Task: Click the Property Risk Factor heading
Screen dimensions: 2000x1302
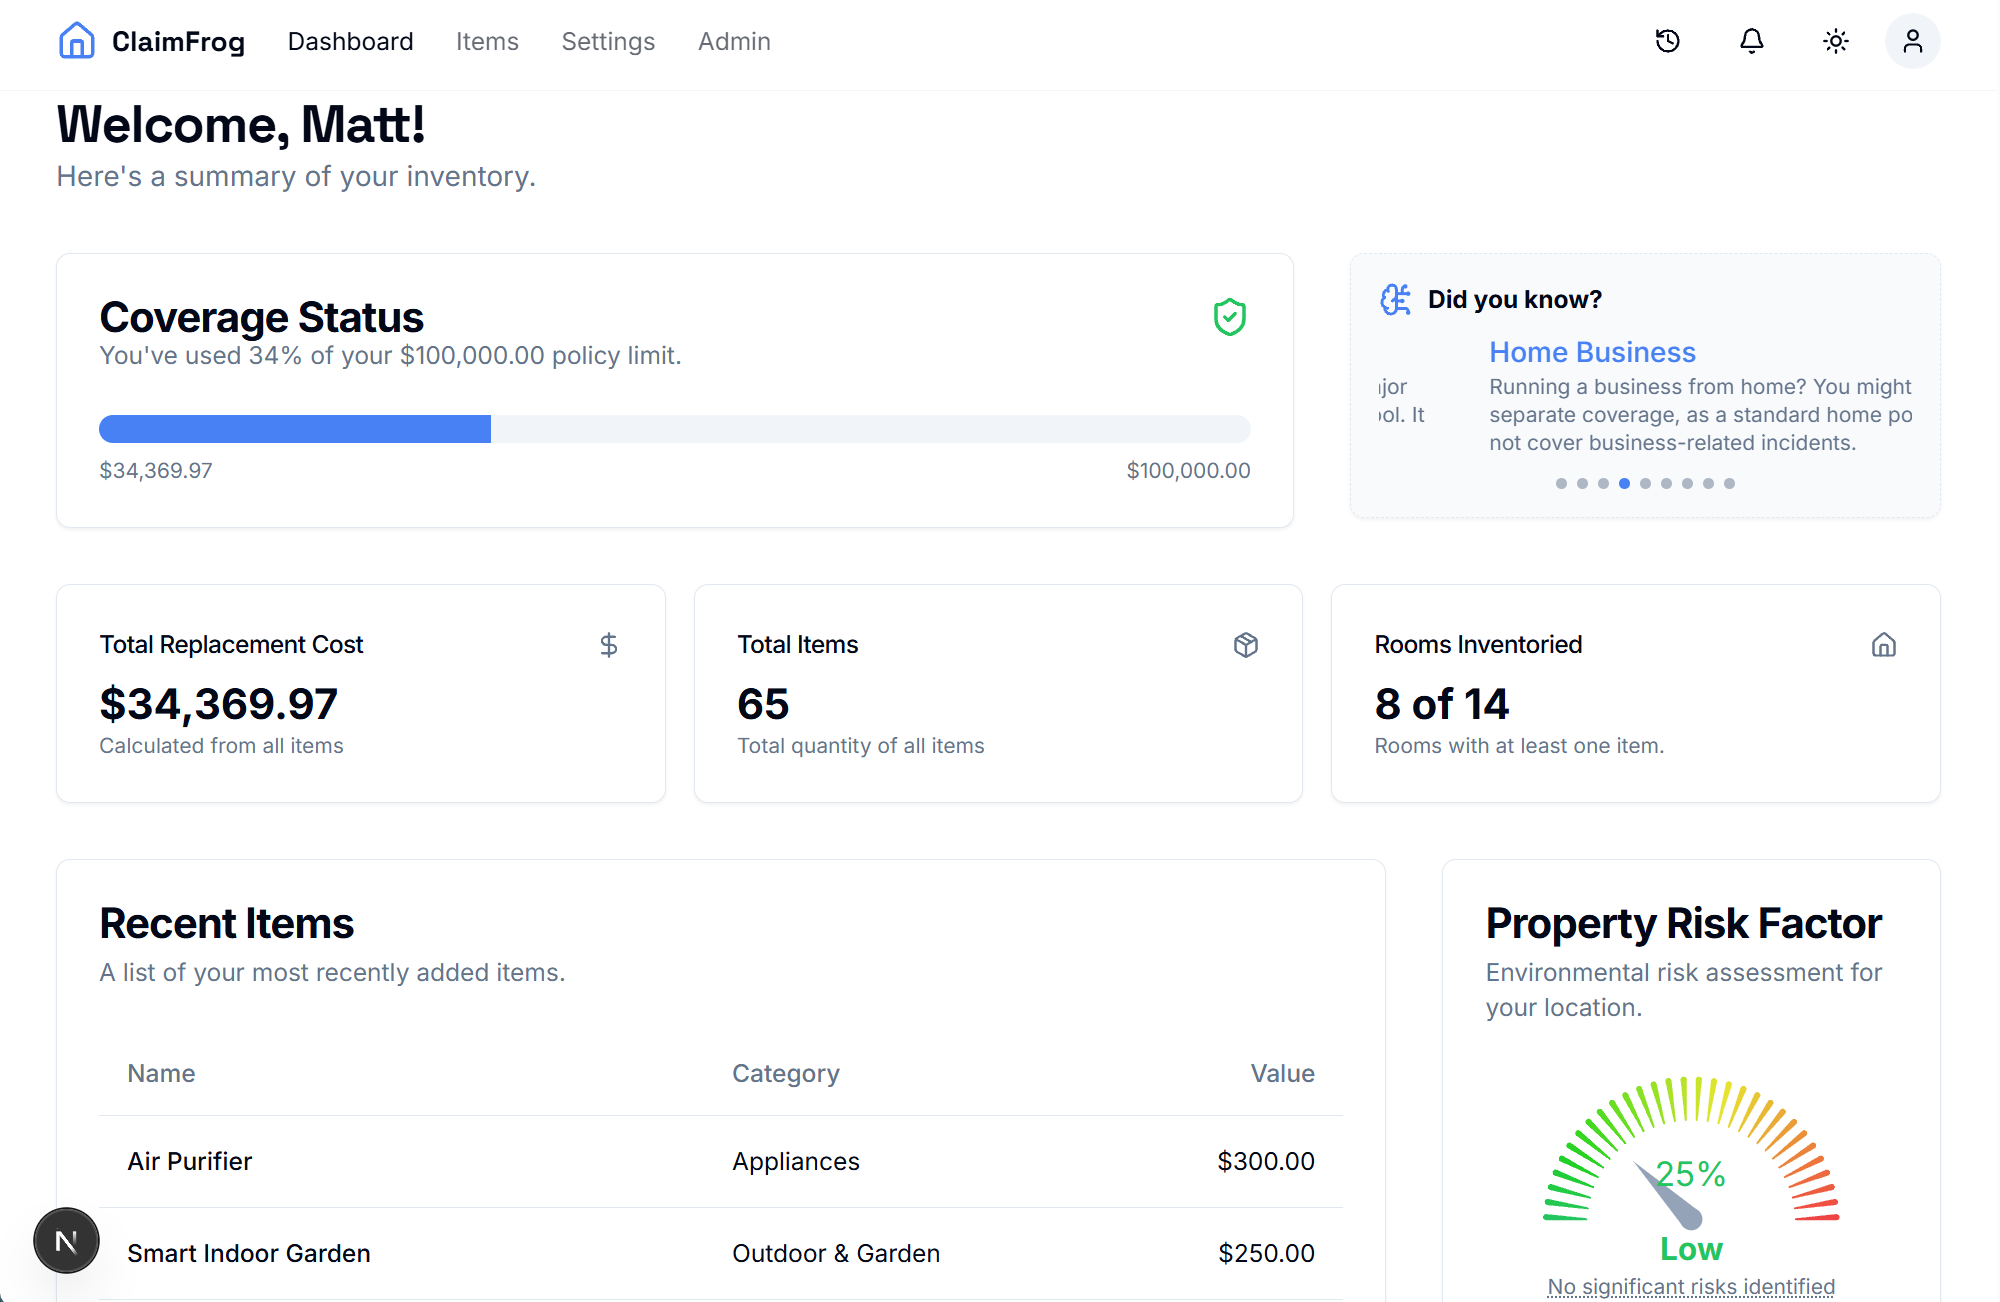Action: tap(1684, 923)
